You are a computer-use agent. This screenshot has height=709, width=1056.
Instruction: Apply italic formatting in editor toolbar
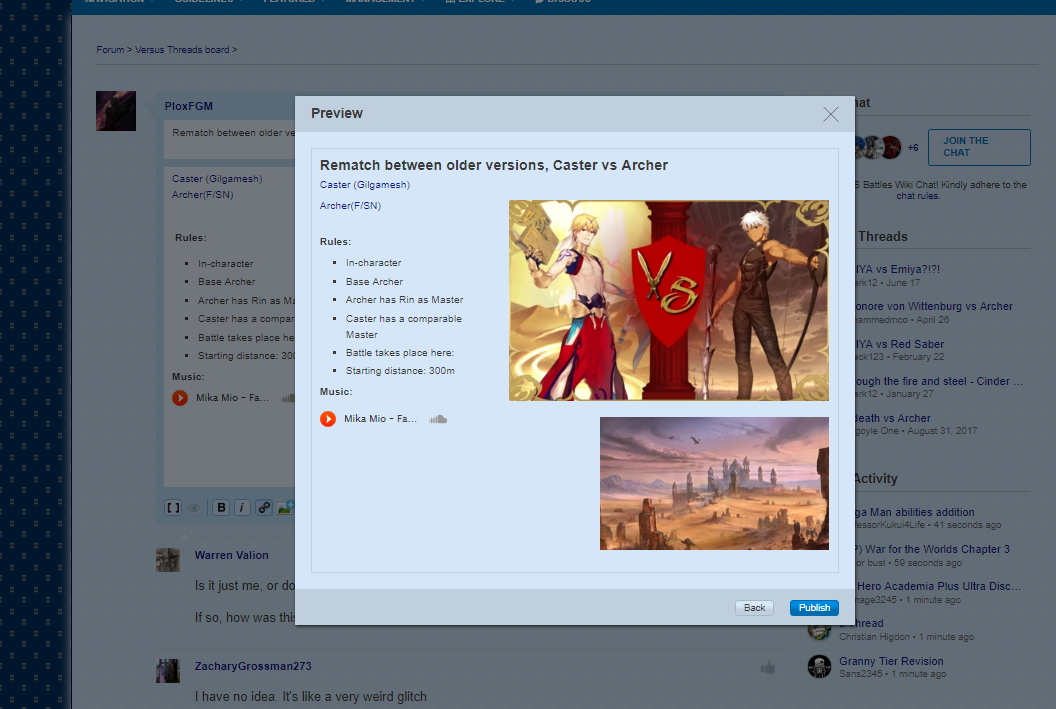[242, 508]
